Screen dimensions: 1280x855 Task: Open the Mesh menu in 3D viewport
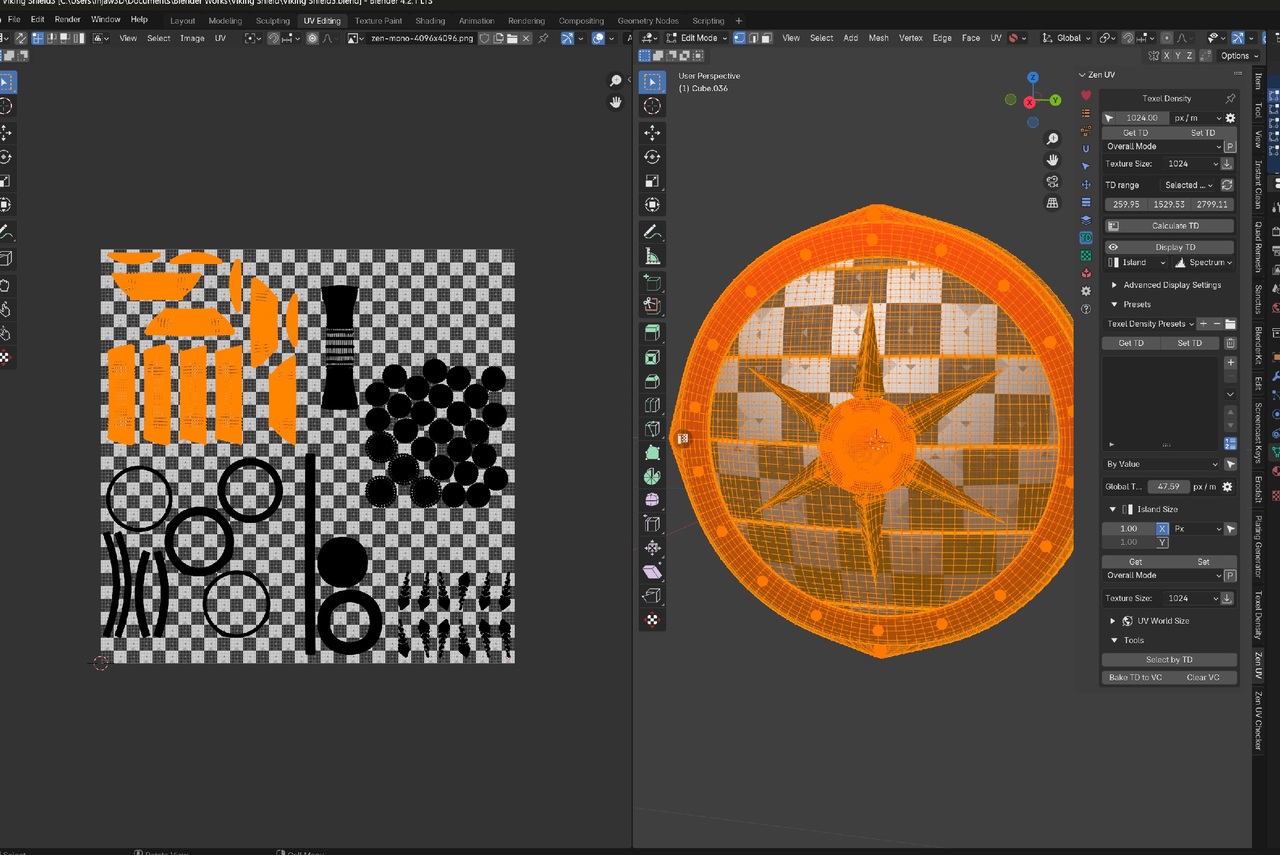878,38
